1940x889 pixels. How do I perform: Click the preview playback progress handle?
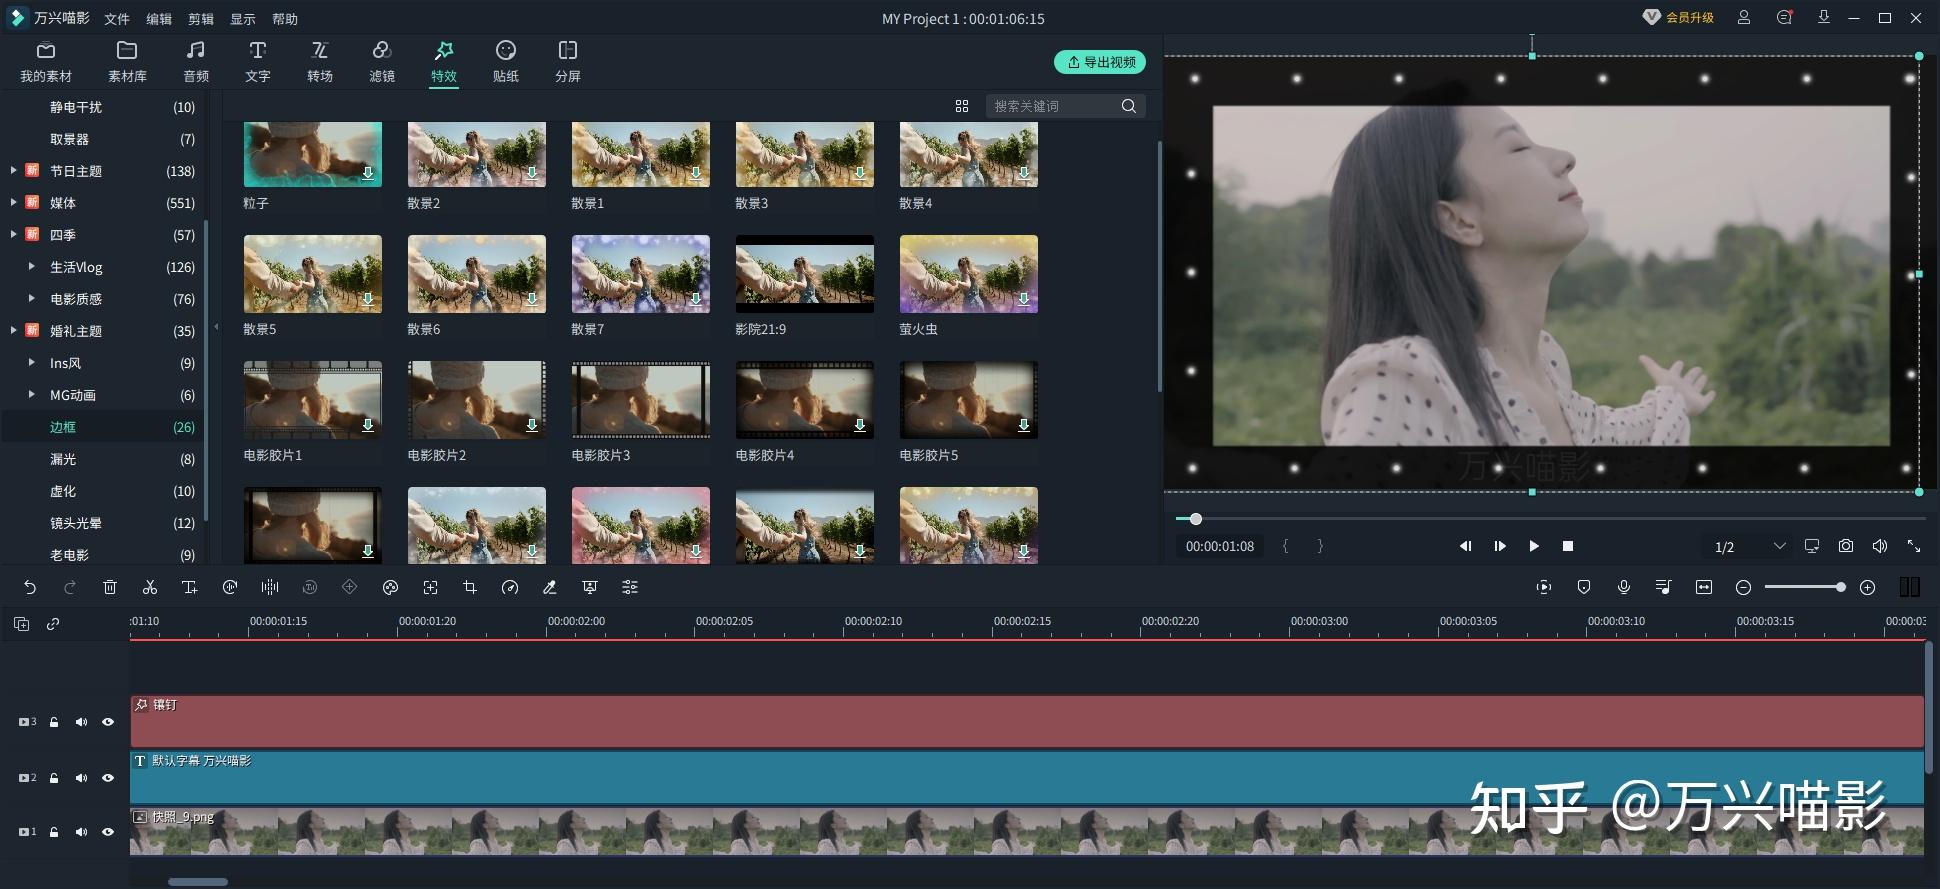(1195, 519)
